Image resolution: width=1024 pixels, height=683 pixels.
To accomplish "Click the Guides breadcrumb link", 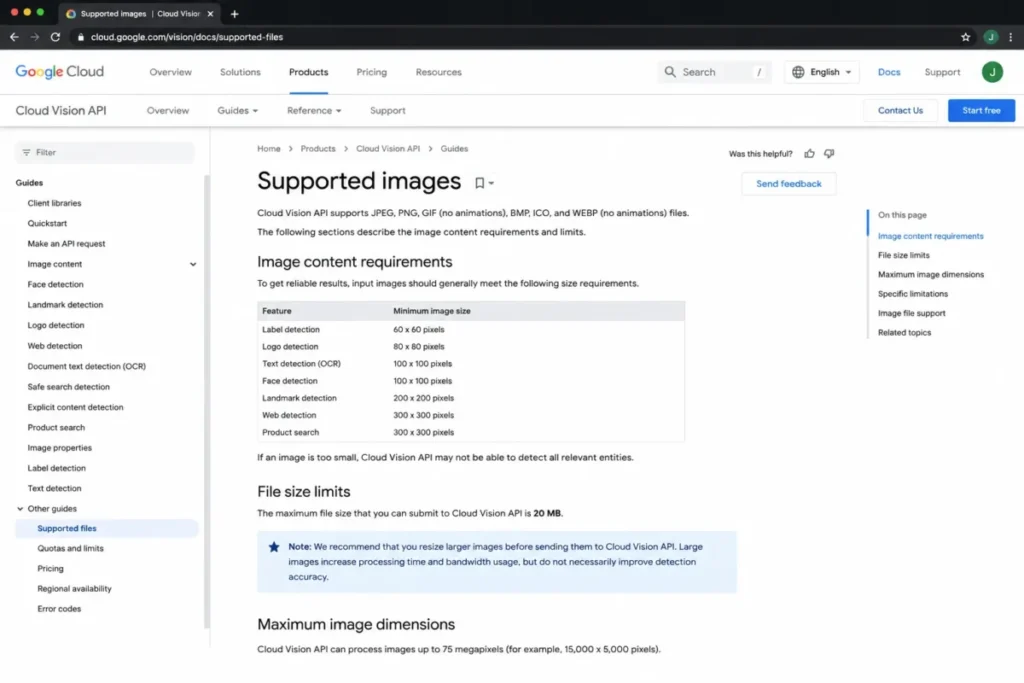I will (x=454, y=149).
